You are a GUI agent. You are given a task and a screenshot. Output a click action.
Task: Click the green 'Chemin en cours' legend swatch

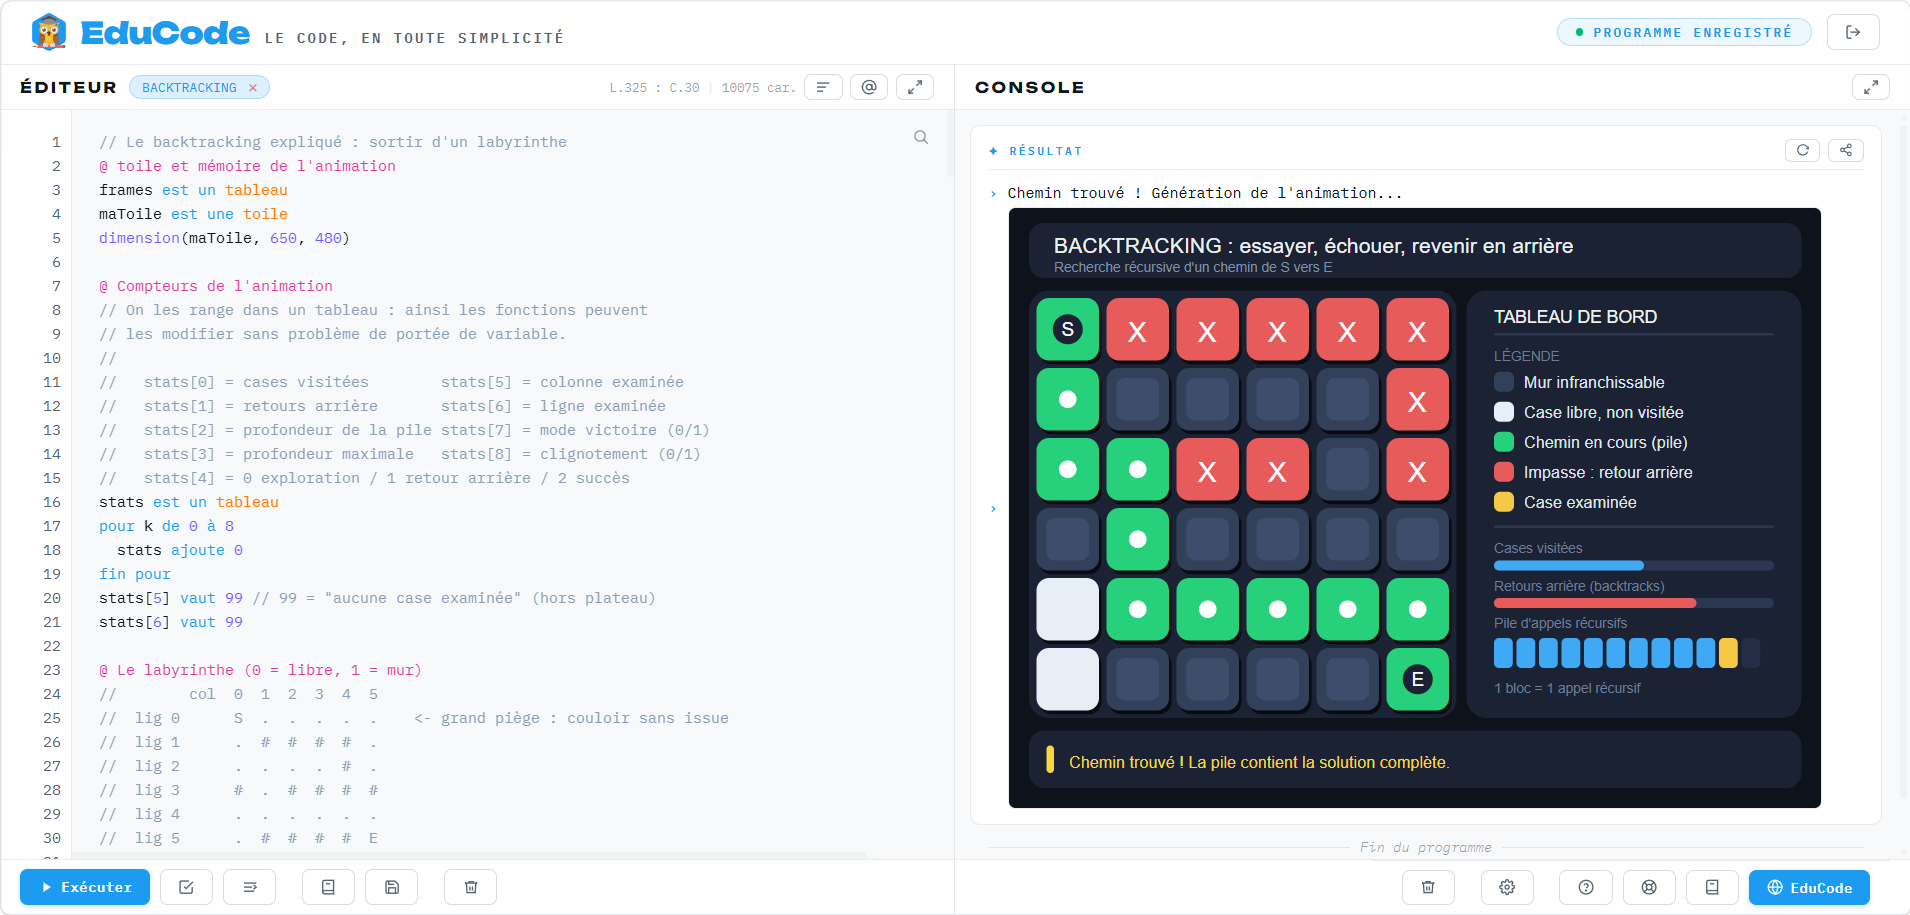click(1504, 442)
